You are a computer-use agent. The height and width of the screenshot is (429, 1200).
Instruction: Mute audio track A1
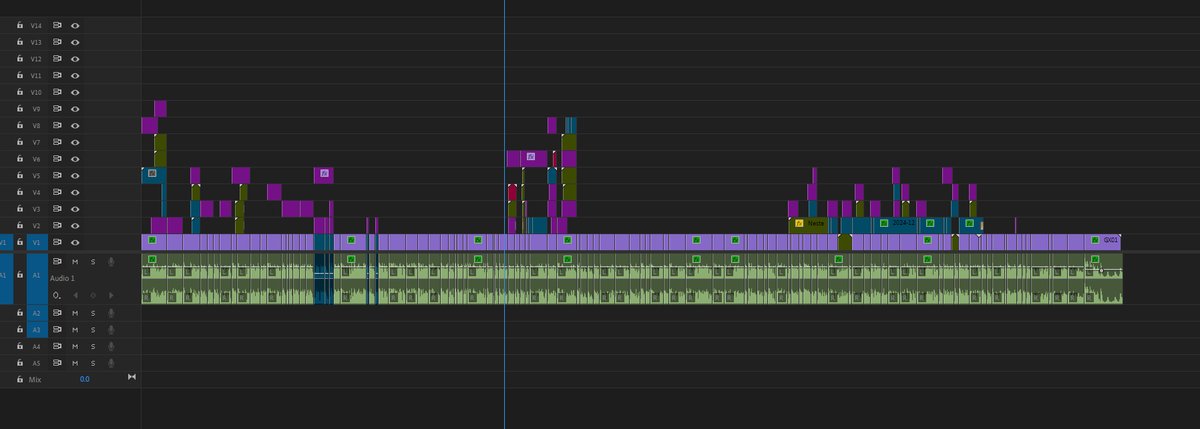[75, 261]
